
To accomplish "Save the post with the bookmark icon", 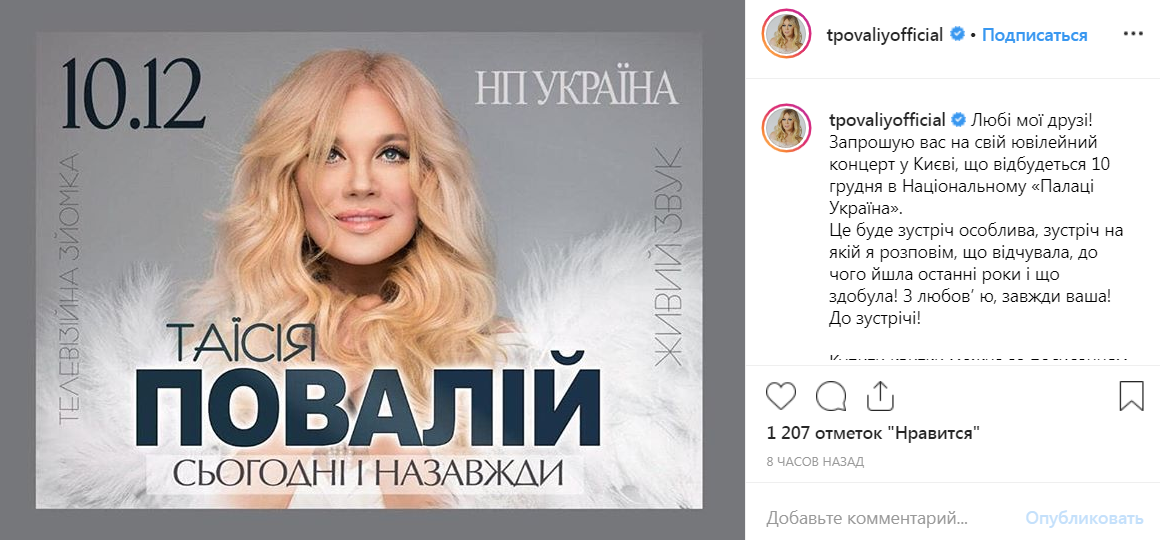I will 1131,396.
